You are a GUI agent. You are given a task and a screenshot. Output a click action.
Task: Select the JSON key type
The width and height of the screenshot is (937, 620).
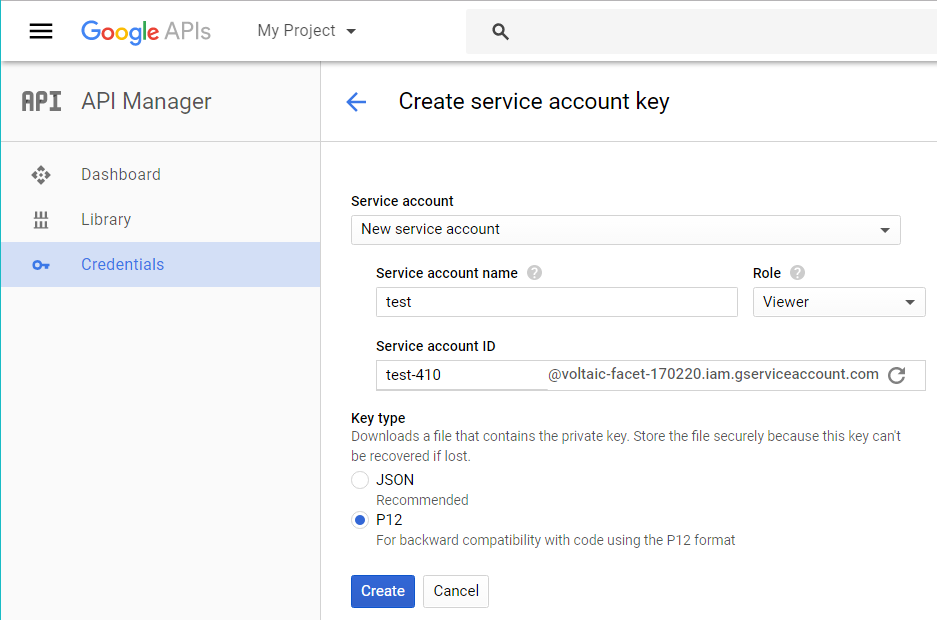click(360, 480)
